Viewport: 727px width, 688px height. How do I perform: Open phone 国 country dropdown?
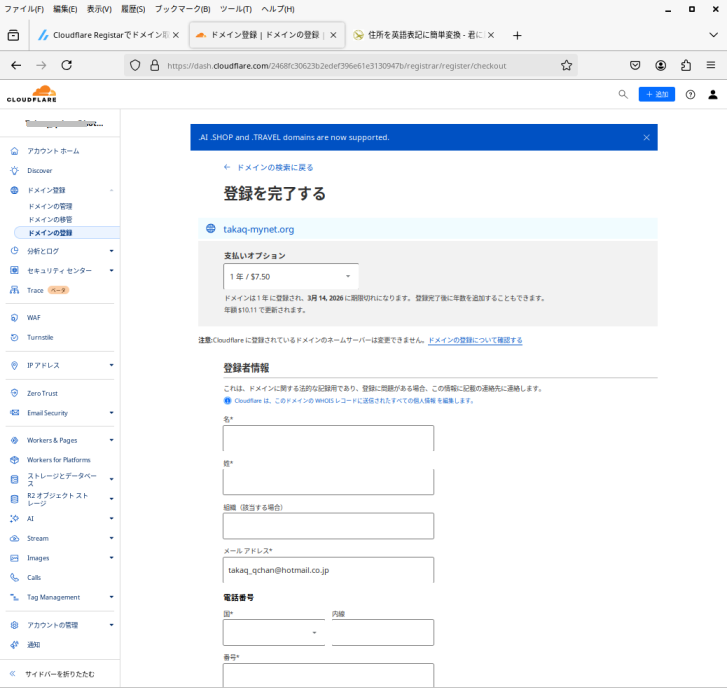[274, 632]
